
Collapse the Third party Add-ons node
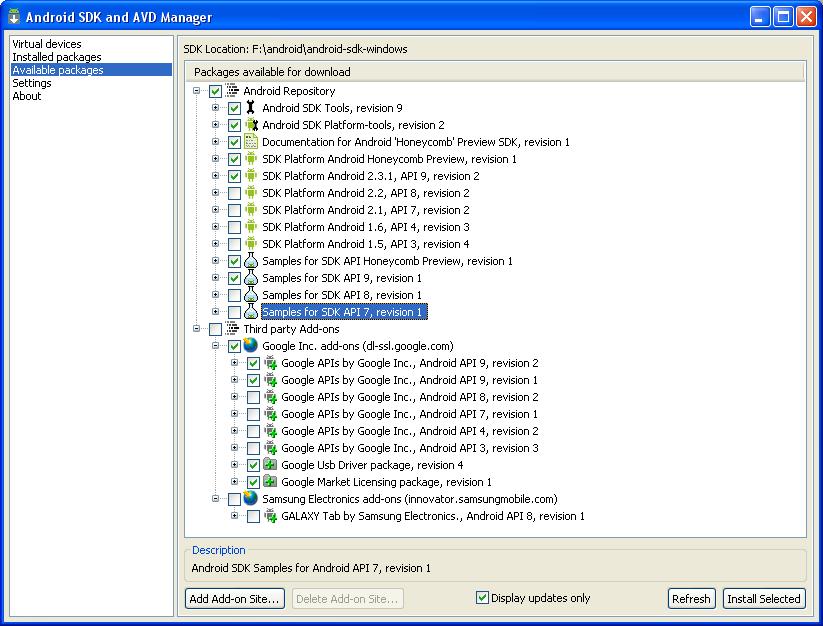(196, 328)
